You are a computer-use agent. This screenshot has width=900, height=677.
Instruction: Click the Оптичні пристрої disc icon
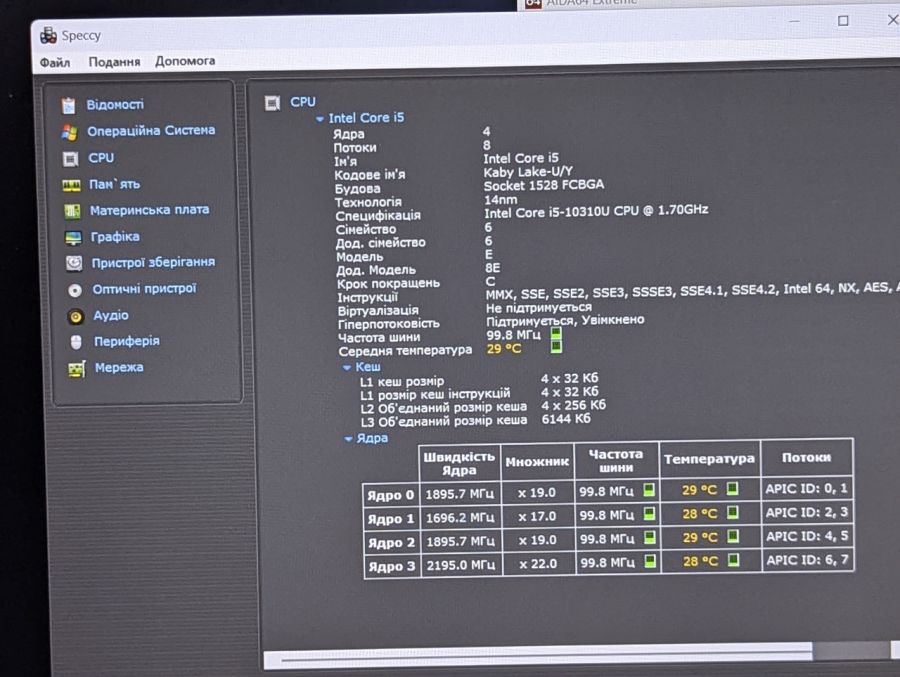coord(75,290)
